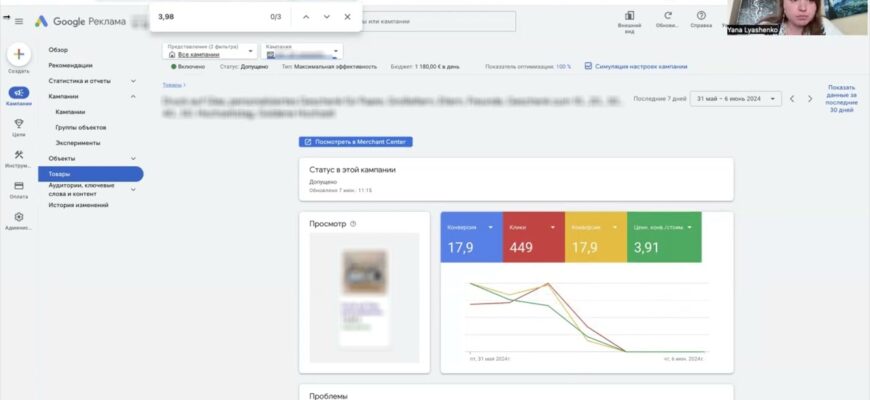Click Показать данные за последние 30 дней
870x400 pixels.
(840, 98)
